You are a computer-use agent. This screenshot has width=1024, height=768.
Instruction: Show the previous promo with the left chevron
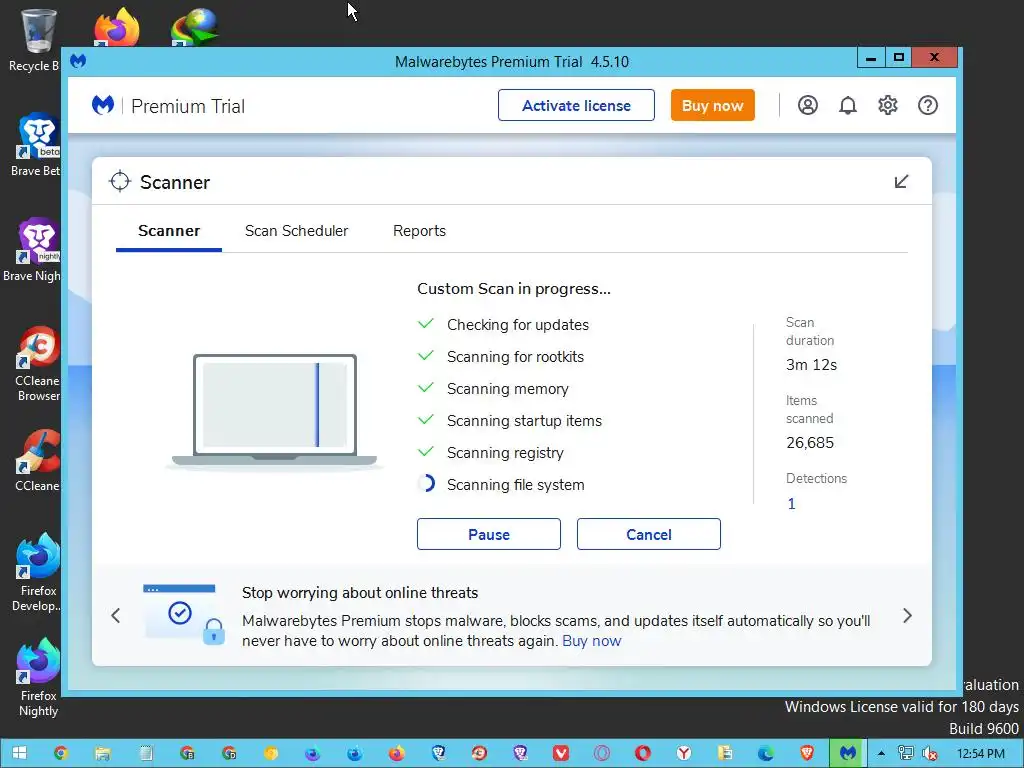pos(116,615)
